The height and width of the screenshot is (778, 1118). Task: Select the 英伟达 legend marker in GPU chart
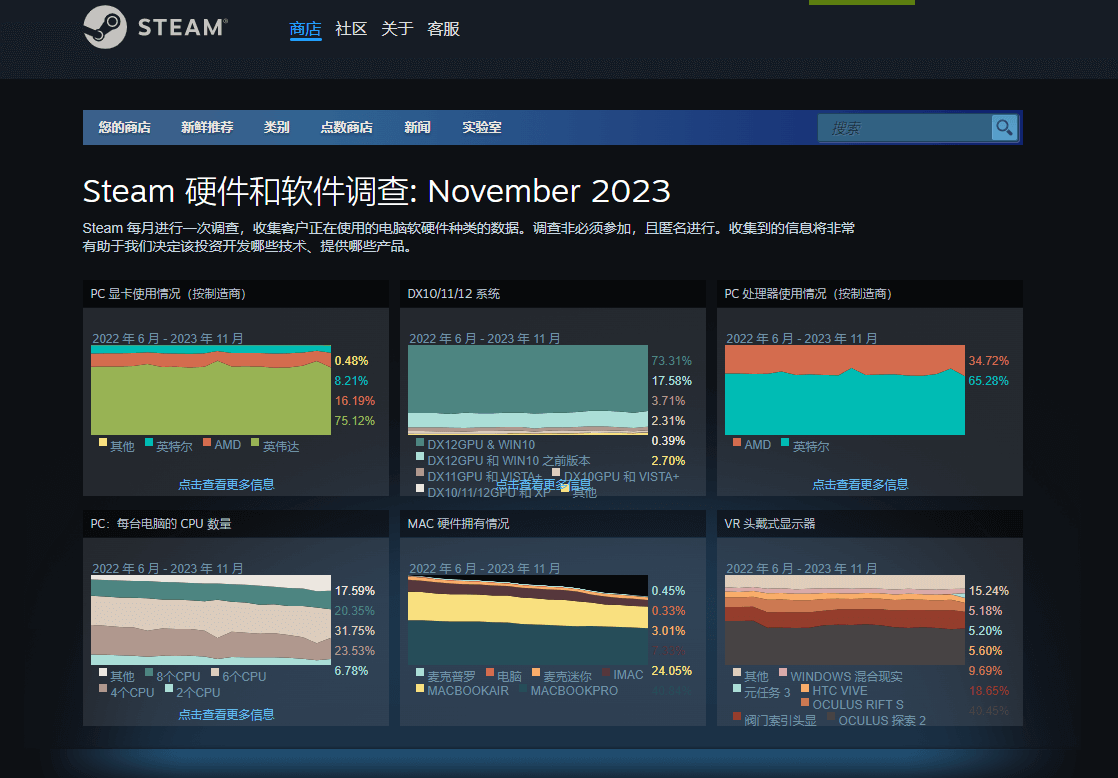pyautogui.click(x=255, y=445)
